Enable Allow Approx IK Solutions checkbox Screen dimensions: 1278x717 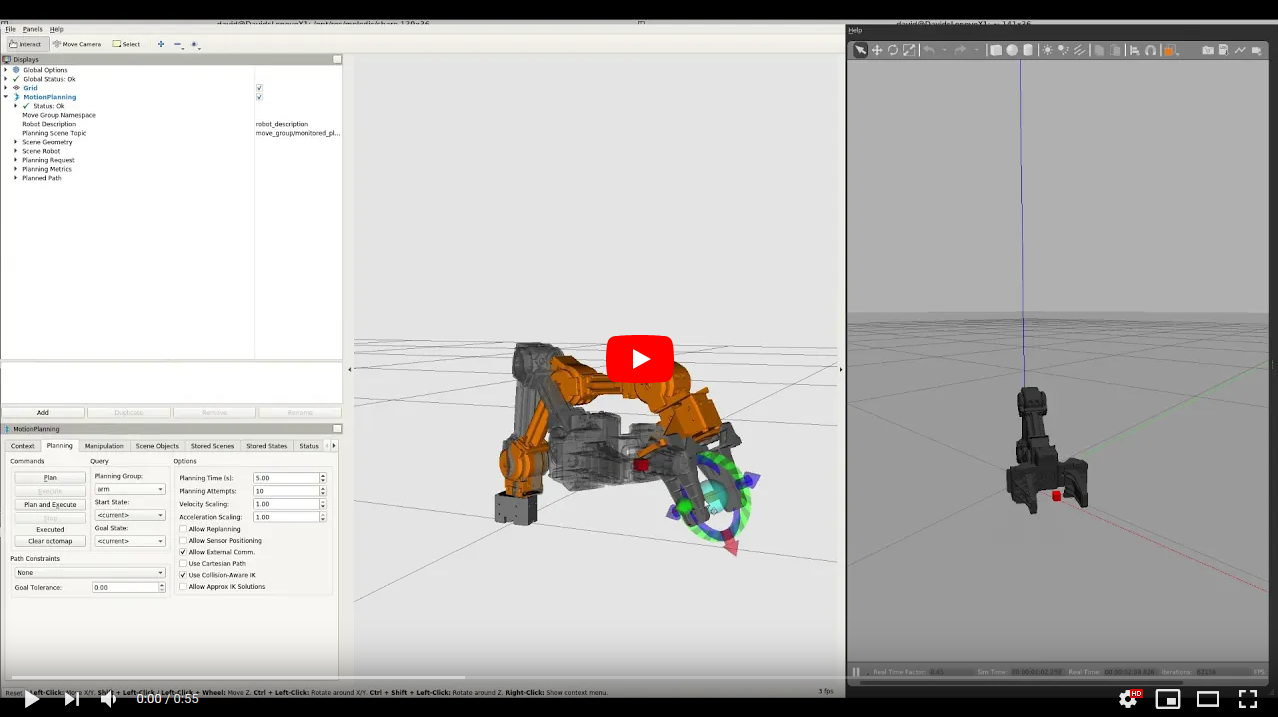pos(183,587)
